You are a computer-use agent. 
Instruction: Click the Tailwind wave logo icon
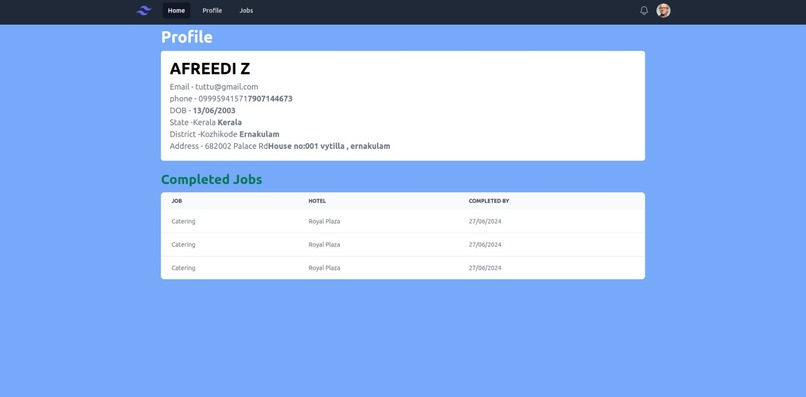[144, 10]
